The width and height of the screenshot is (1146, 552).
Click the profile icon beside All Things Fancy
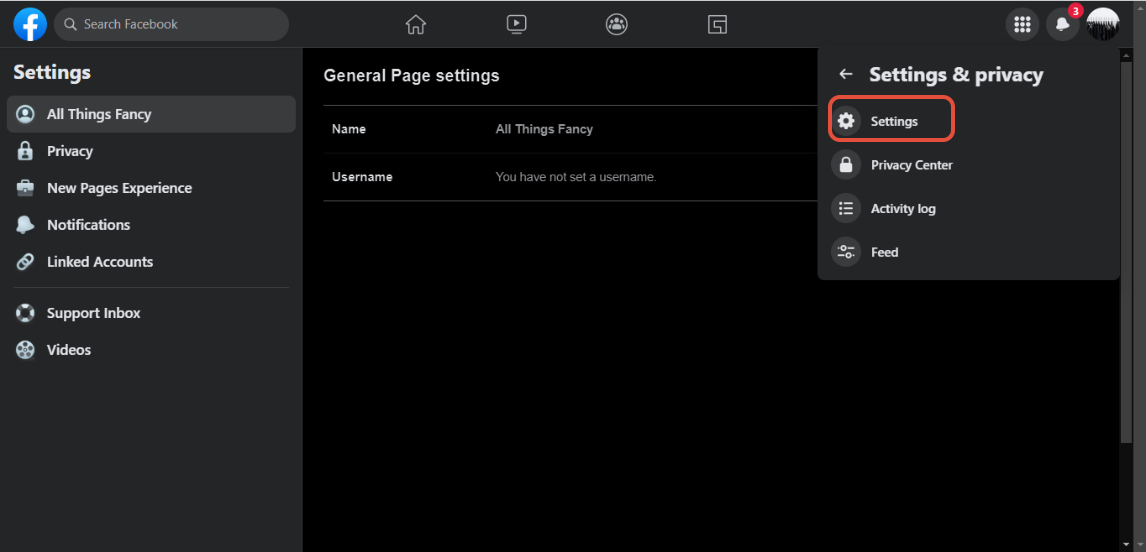coord(26,114)
